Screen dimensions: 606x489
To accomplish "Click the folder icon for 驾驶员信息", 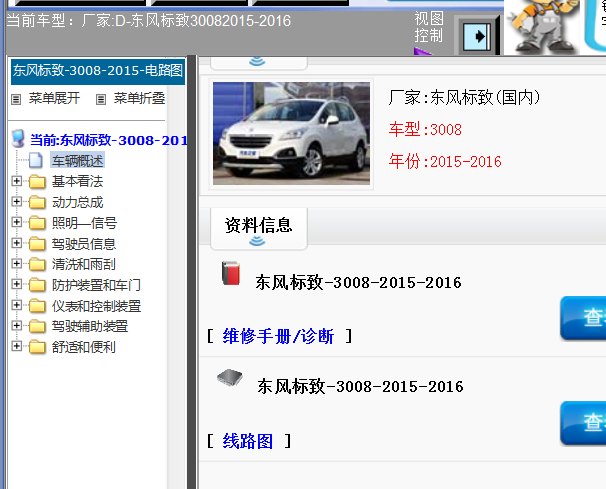I will 37,244.
